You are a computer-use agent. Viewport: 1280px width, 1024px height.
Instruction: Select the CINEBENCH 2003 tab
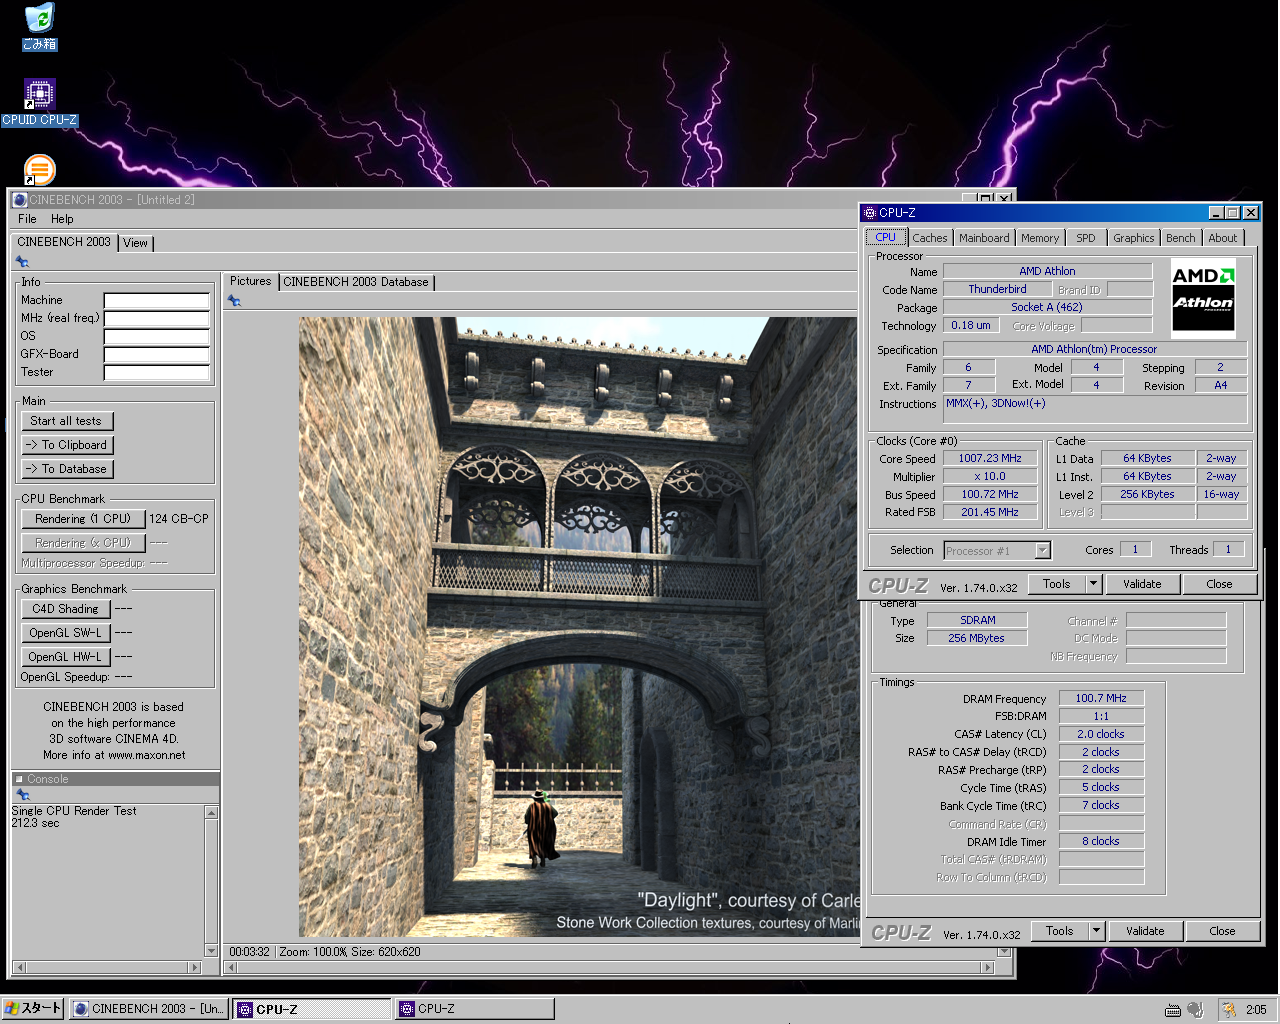64,242
